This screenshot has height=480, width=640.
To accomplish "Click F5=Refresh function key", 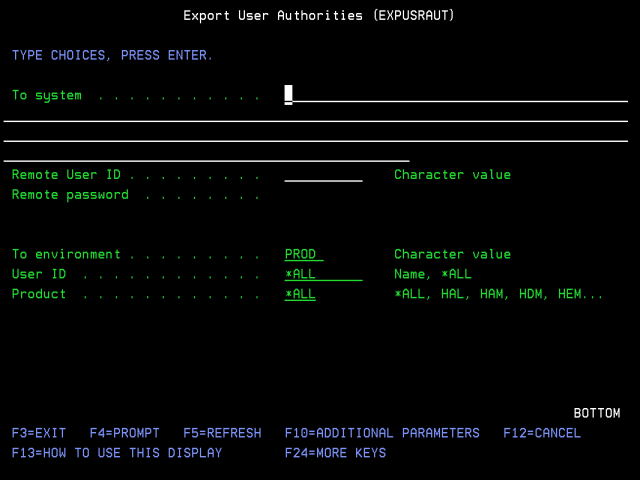I will click(x=222, y=433).
